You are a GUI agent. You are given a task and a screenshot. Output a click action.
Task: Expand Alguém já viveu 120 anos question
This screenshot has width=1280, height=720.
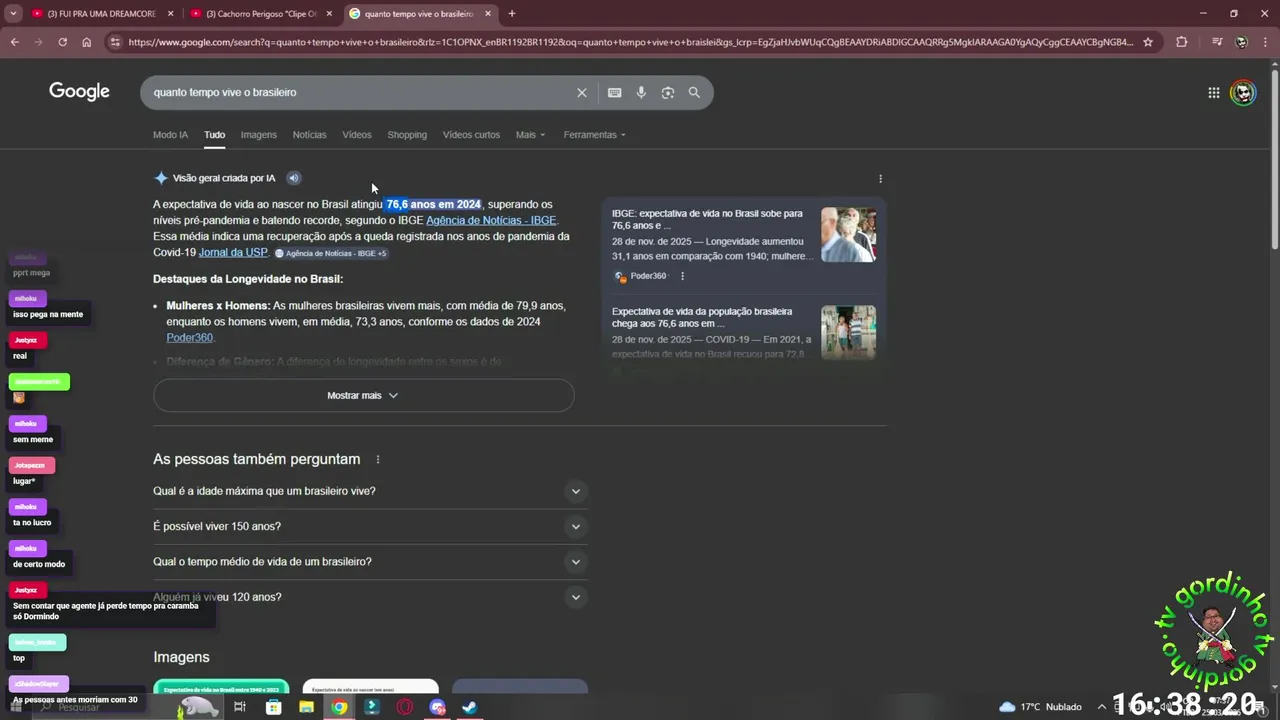370,597
